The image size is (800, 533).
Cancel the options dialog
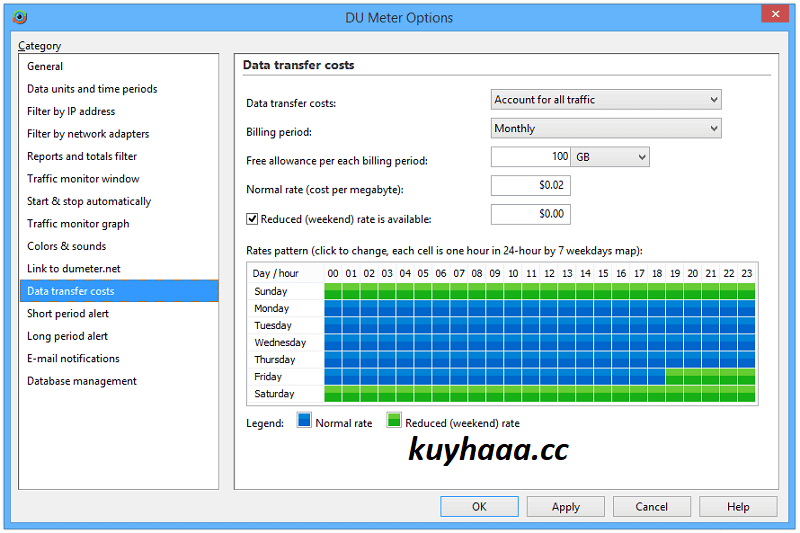(652, 506)
